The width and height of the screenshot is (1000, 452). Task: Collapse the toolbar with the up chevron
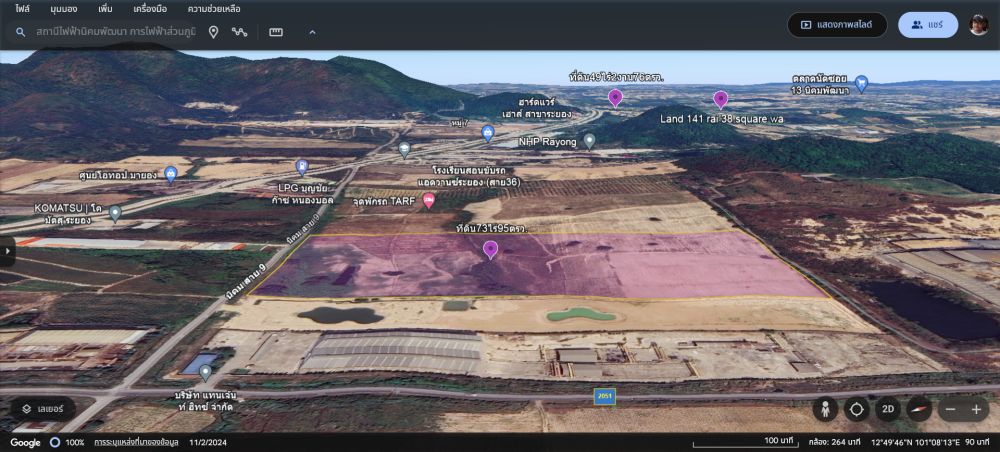(x=312, y=32)
